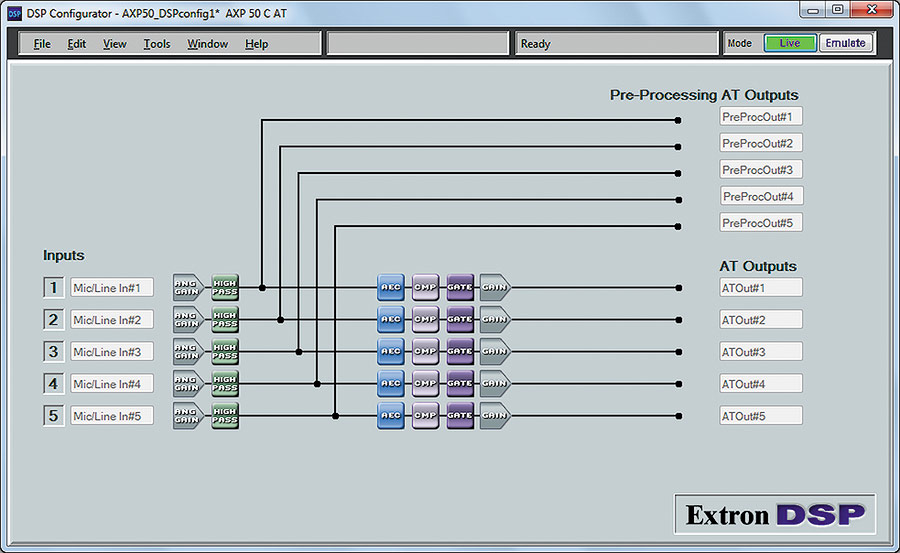Select the AEC block on input 3
This screenshot has width=900, height=553.
point(391,352)
